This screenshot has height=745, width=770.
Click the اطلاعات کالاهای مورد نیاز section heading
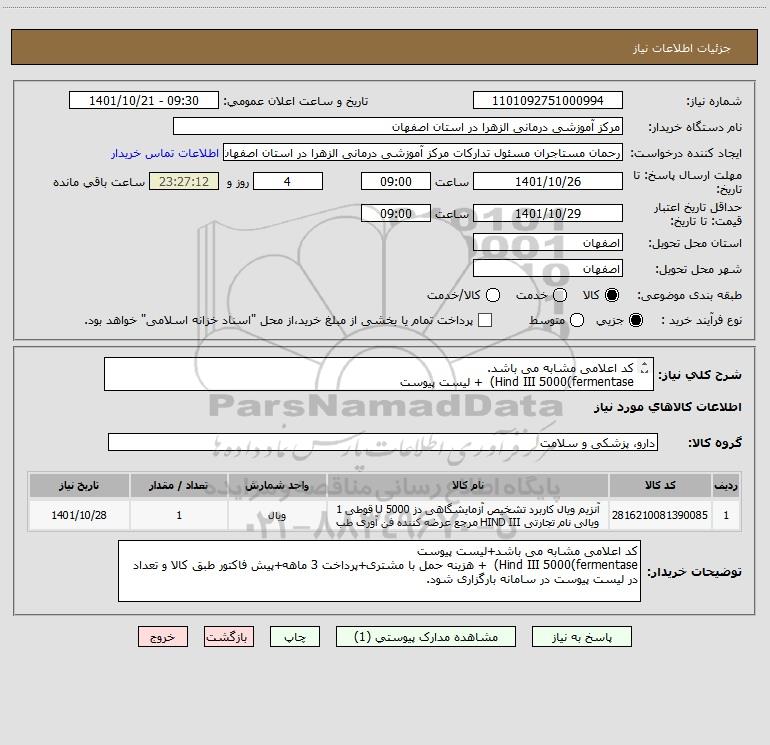coord(668,407)
